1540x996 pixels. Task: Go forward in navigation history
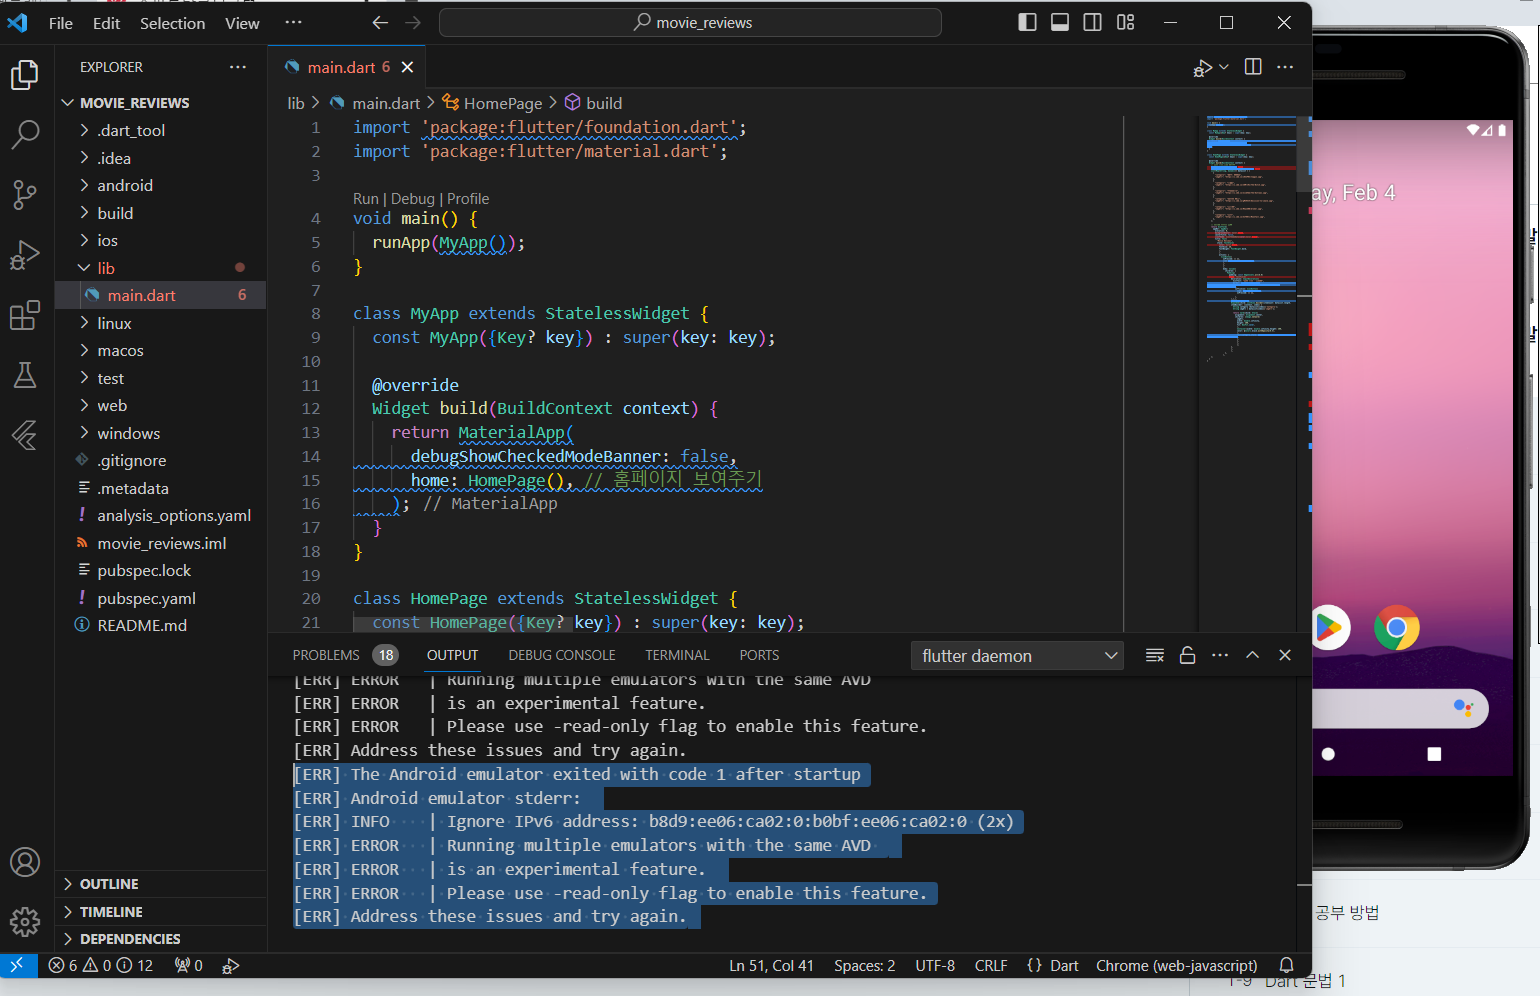click(x=413, y=23)
